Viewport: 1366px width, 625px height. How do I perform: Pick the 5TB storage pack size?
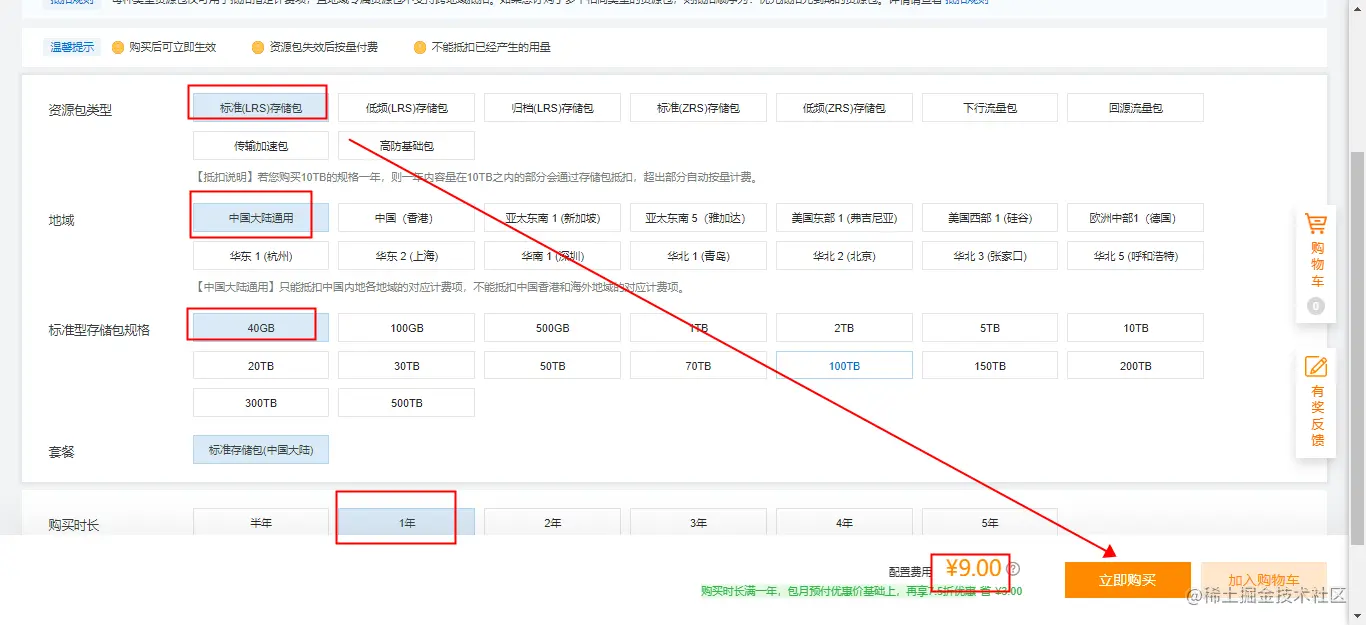990,328
